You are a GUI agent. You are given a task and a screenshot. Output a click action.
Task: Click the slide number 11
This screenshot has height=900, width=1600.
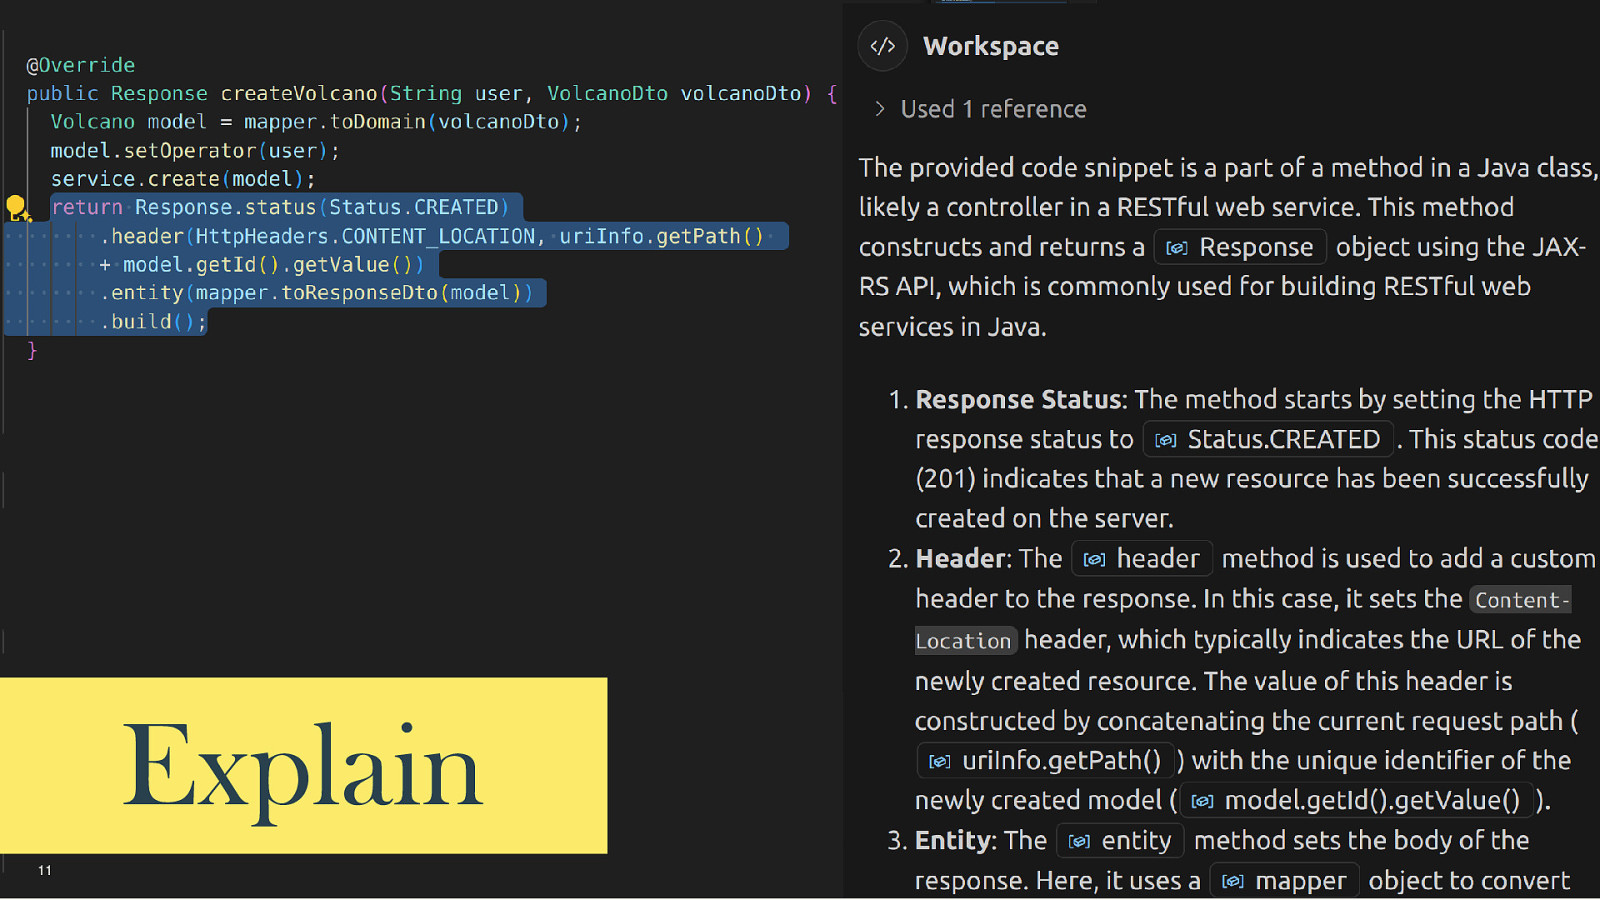pos(45,870)
